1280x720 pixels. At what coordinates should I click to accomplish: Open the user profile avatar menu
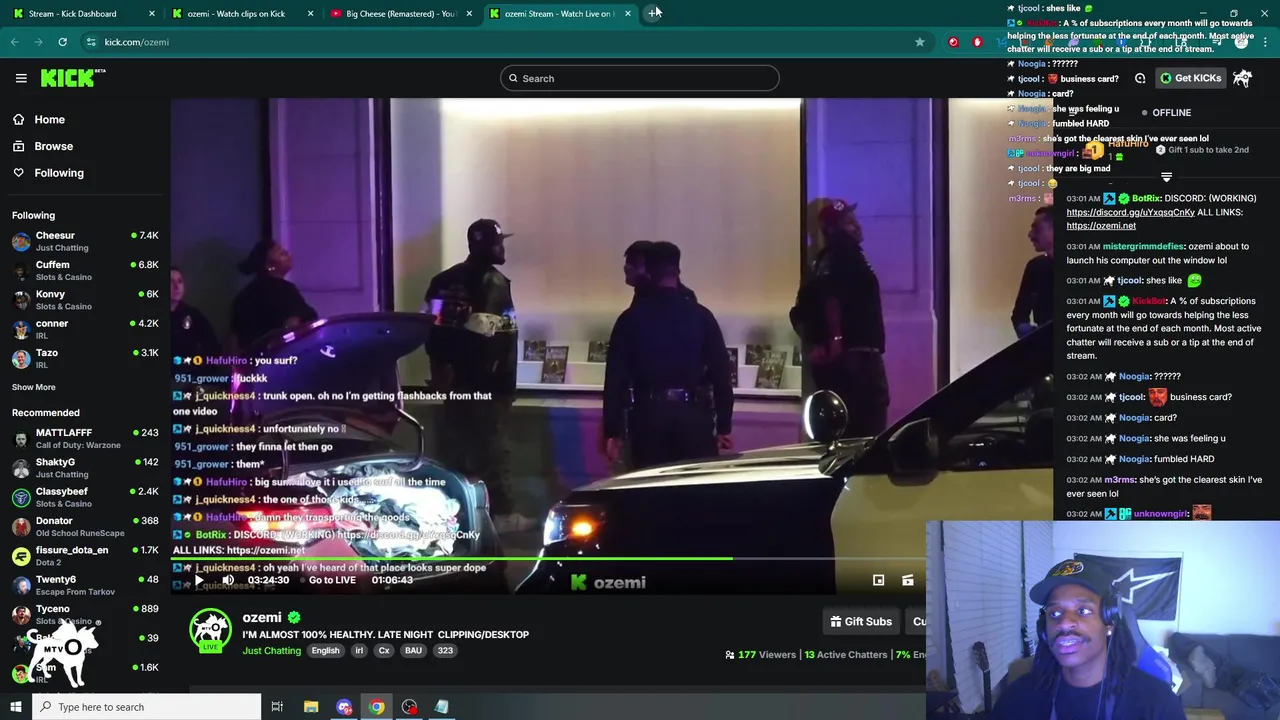(1242, 78)
